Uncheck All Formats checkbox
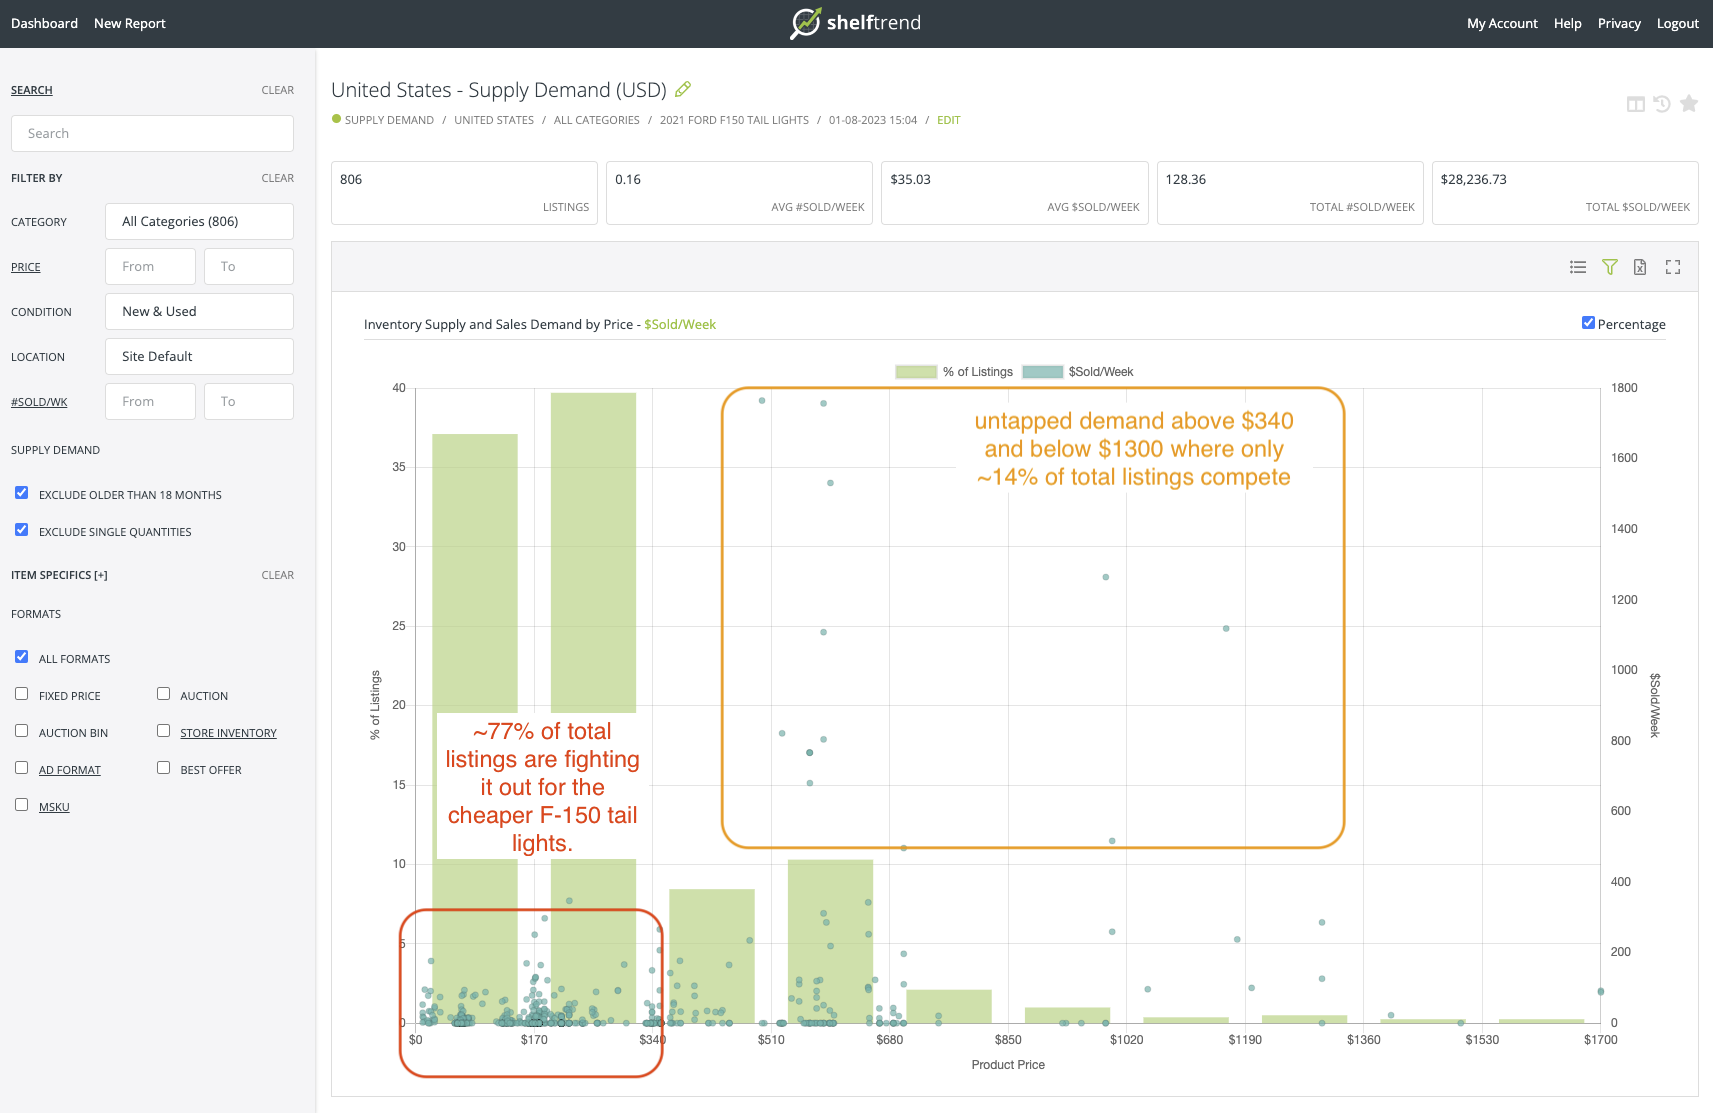The image size is (1713, 1114). (21, 657)
